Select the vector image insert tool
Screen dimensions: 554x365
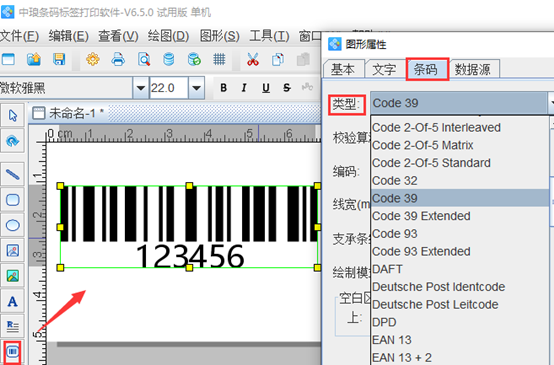13,251
